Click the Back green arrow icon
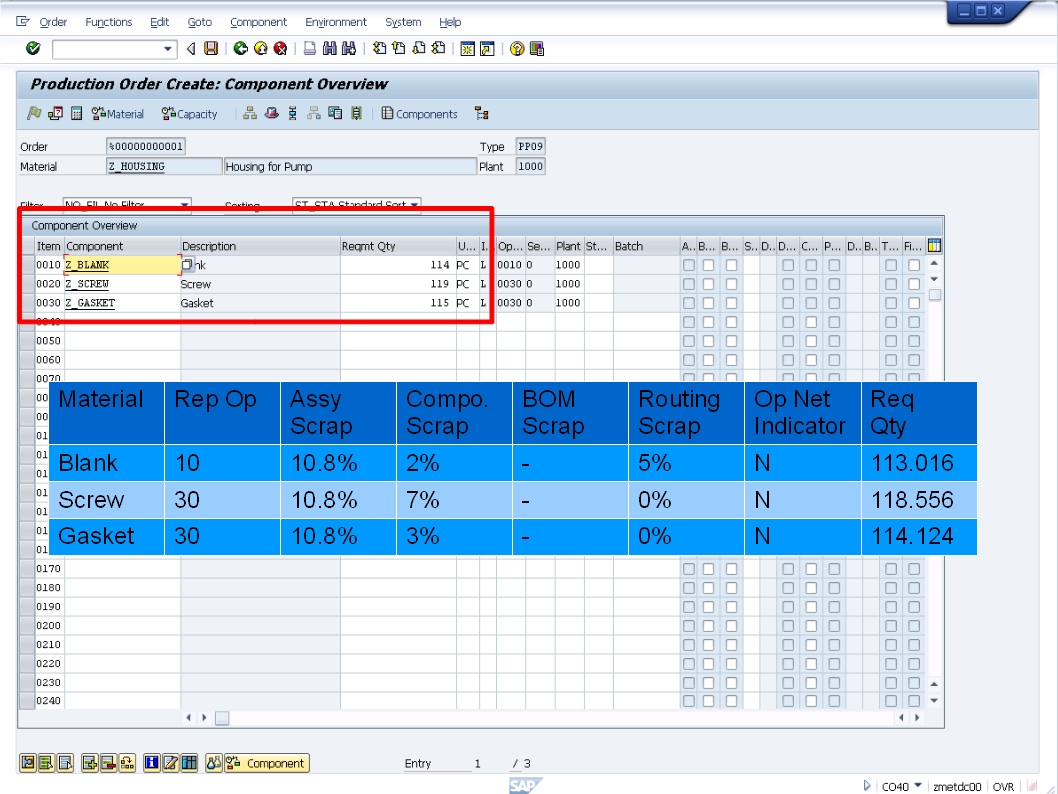The image size is (1058, 794). point(241,48)
